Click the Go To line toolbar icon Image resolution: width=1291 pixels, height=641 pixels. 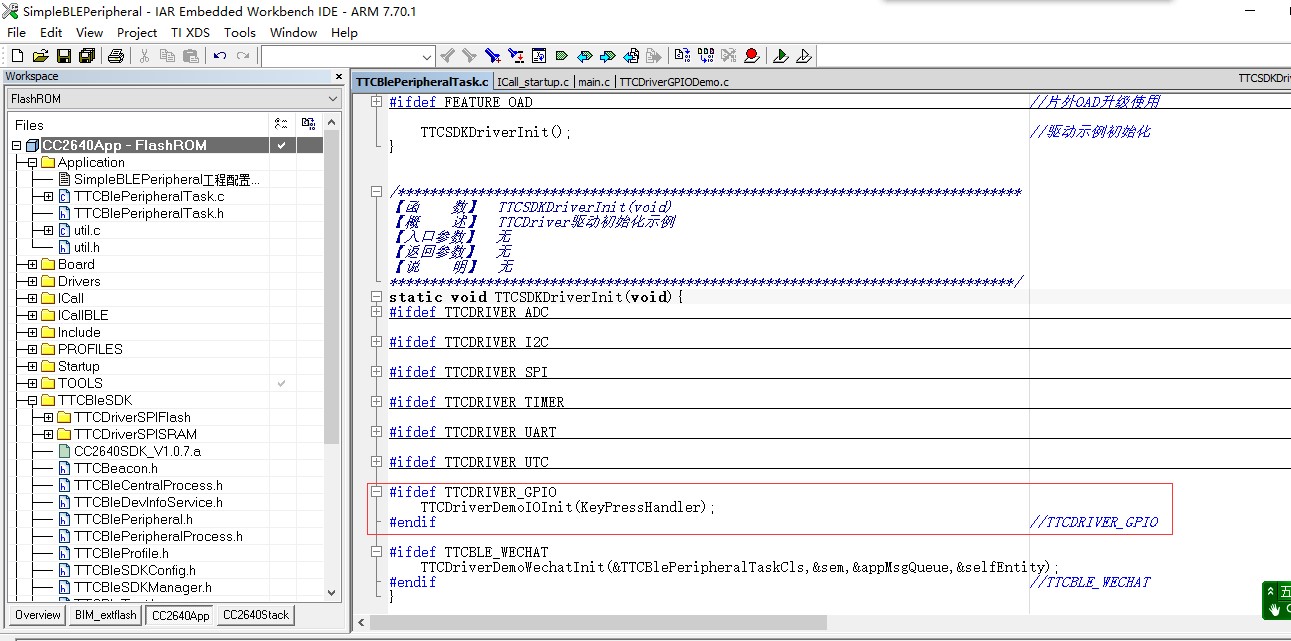tap(539, 56)
